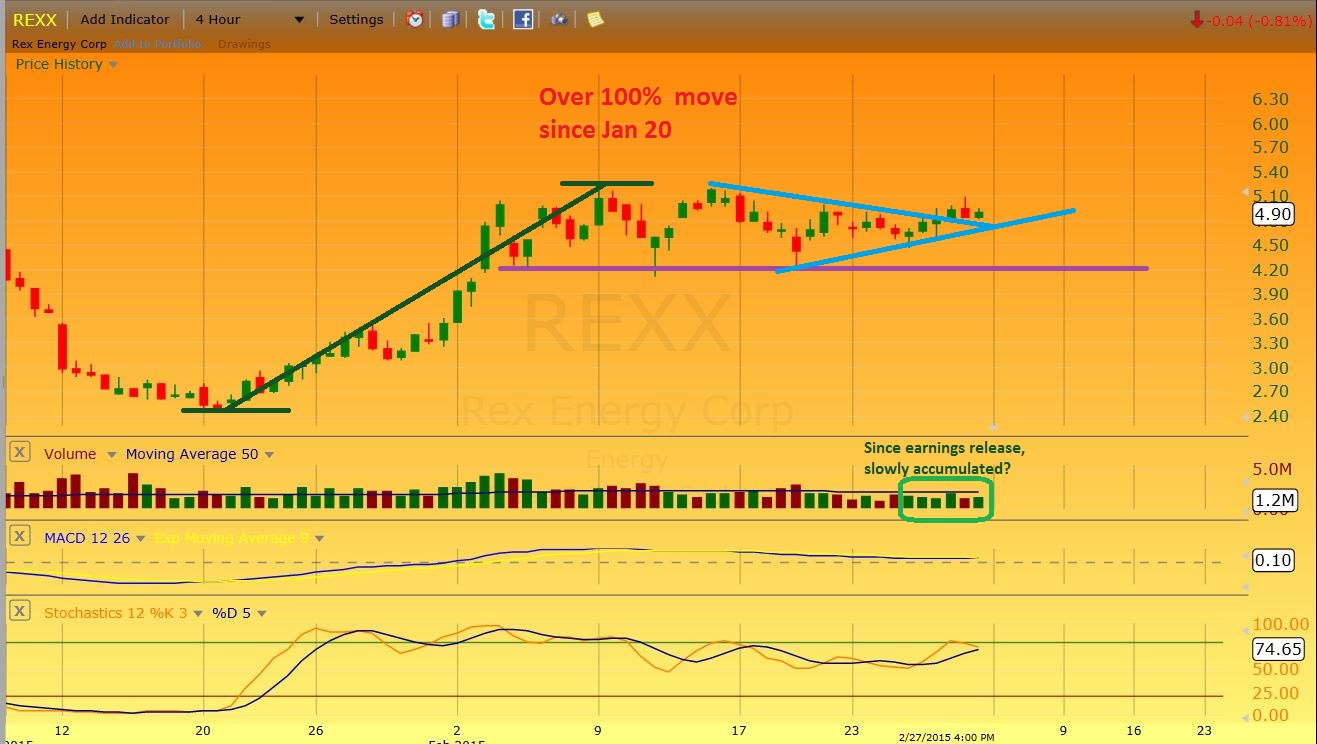Click the Exp Moving Average 9 label
1317x744 pixels.
tap(230, 538)
